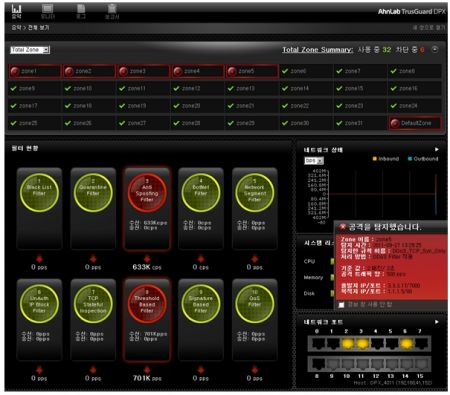
Task: Click the QoS Filter circle
Action: (255, 304)
